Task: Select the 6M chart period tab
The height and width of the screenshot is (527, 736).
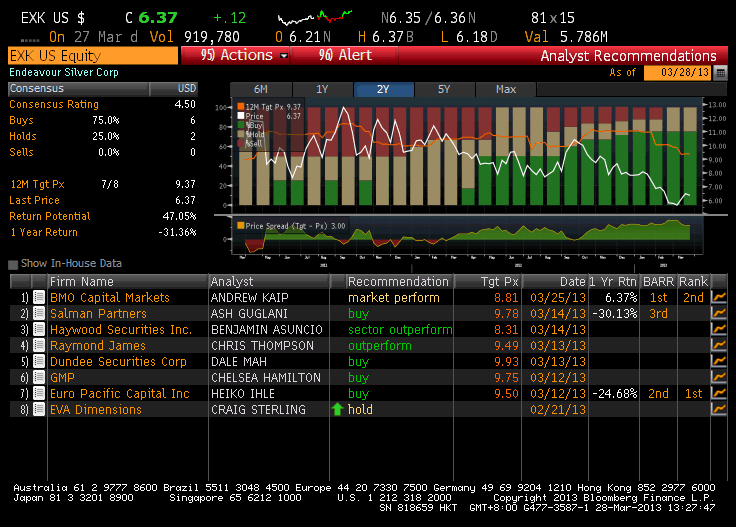Action: tap(261, 89)
